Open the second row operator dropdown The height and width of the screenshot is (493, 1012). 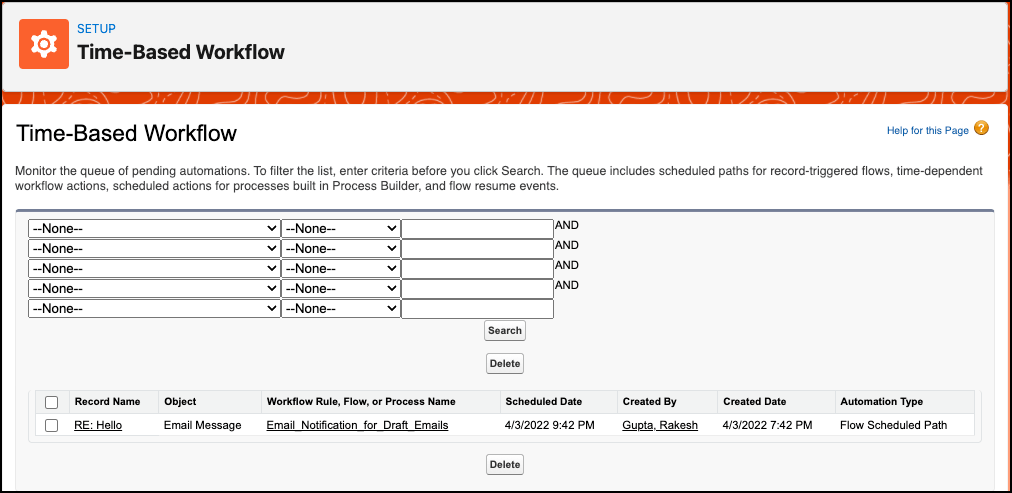(x=341, y=248)
